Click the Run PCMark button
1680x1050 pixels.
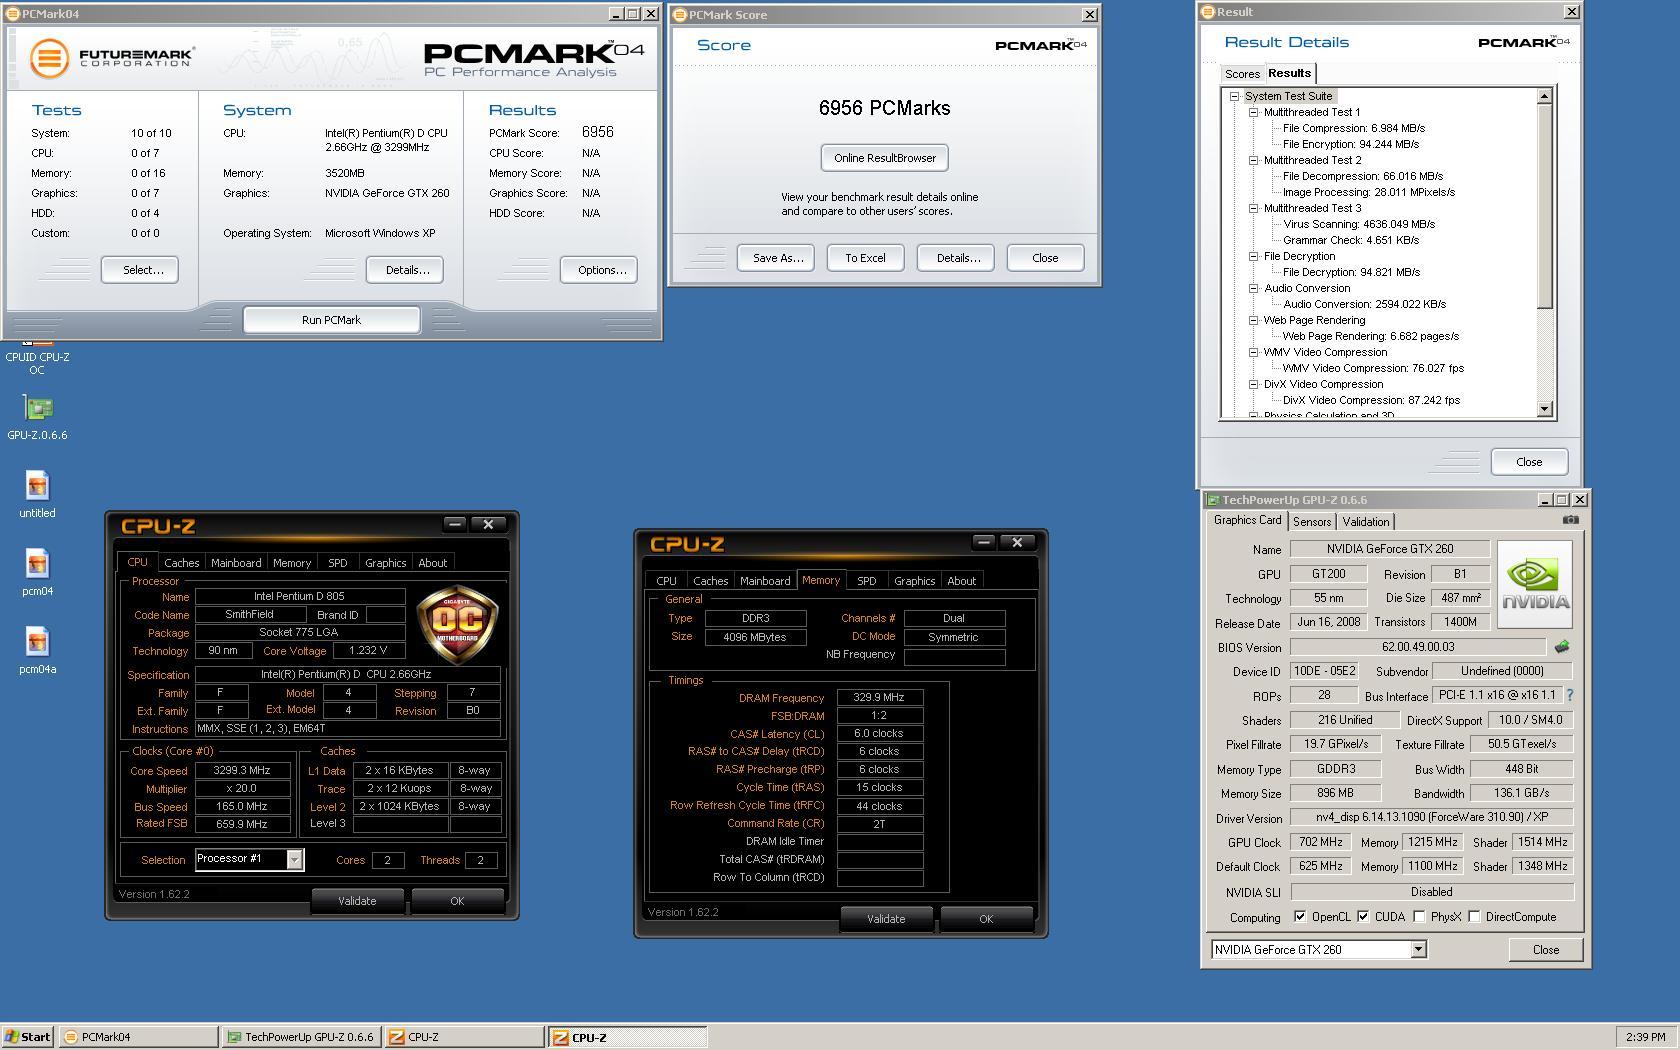[x=331, y=320]
